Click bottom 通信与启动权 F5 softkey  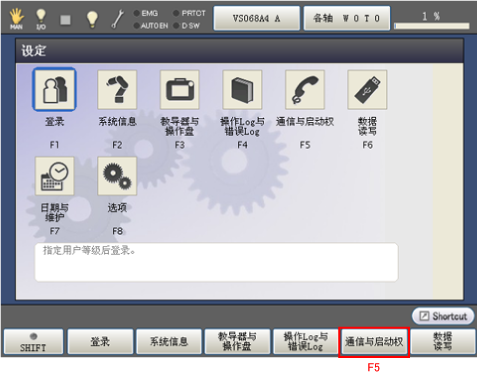click(x=374, y=342)
